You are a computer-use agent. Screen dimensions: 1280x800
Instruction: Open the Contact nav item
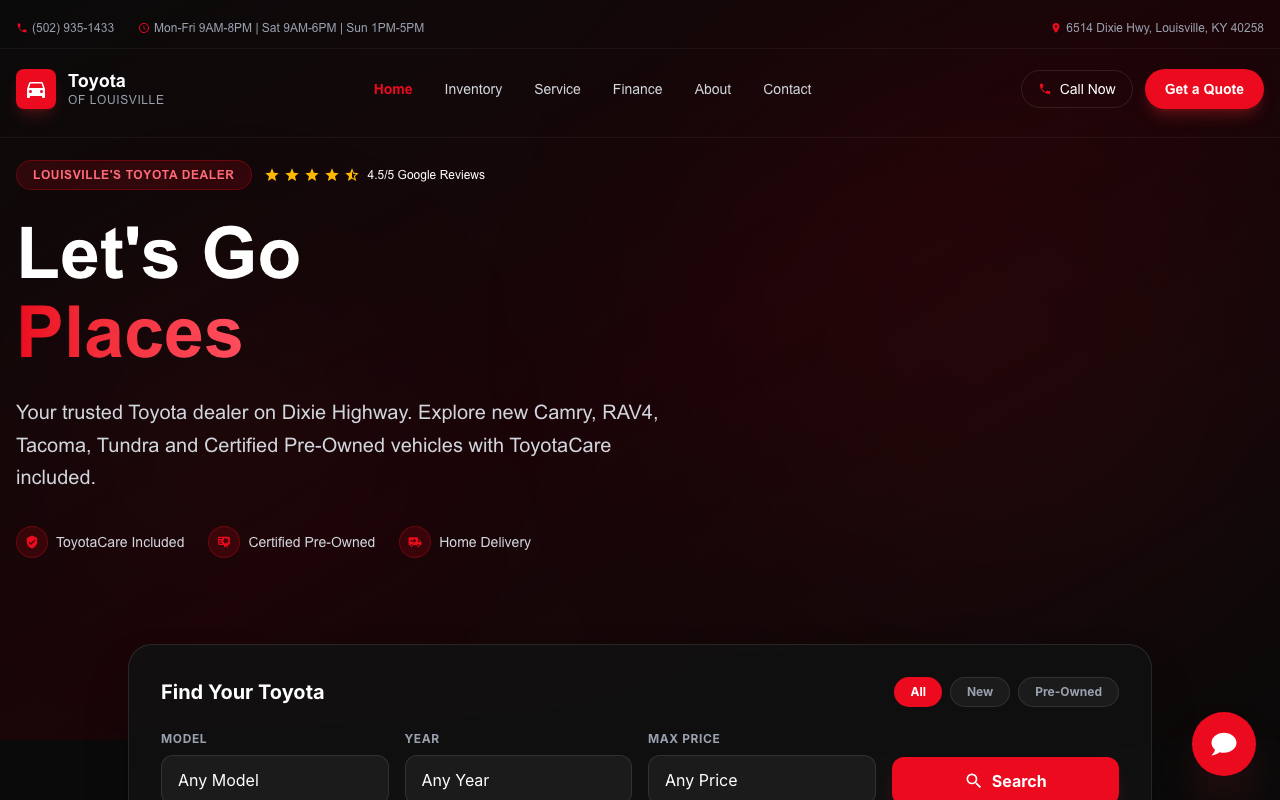point(787,89)
